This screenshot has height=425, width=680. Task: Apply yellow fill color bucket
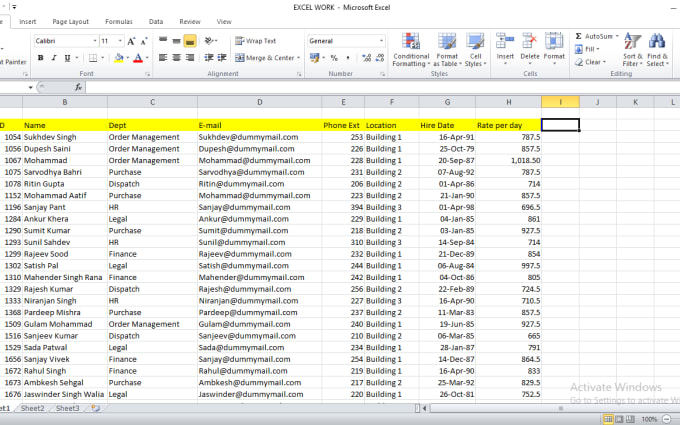(119, 58)
